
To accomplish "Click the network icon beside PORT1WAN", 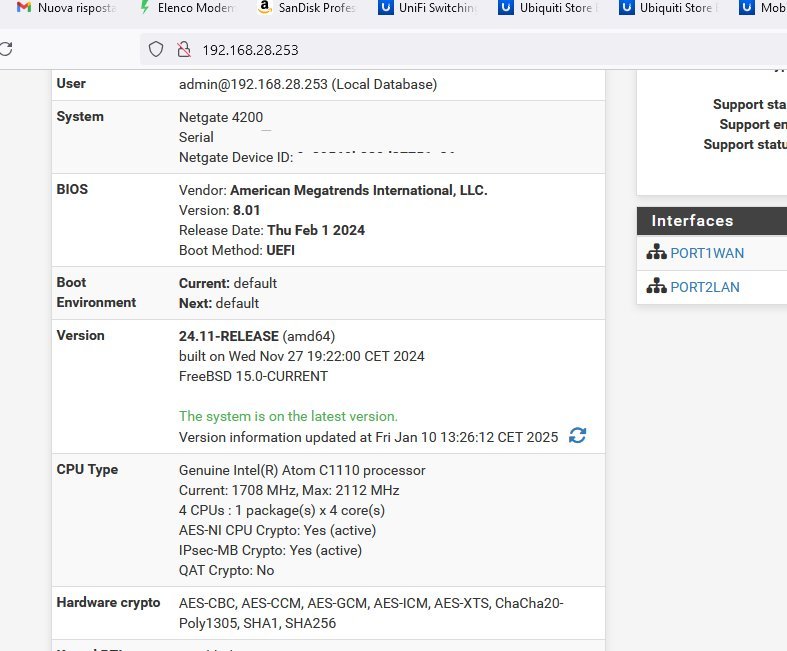I will point(656,252).
